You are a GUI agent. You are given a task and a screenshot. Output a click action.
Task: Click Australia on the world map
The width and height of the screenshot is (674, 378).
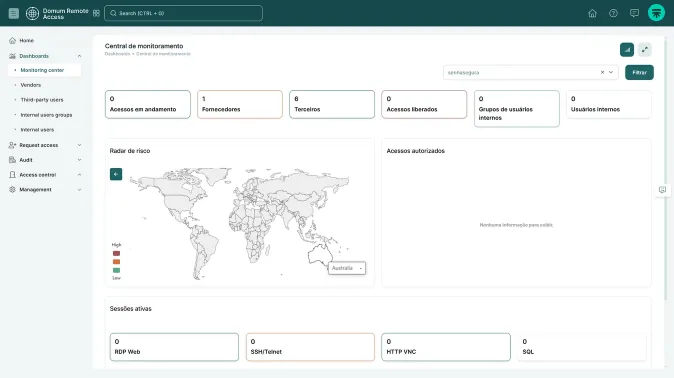coord(319,254)
